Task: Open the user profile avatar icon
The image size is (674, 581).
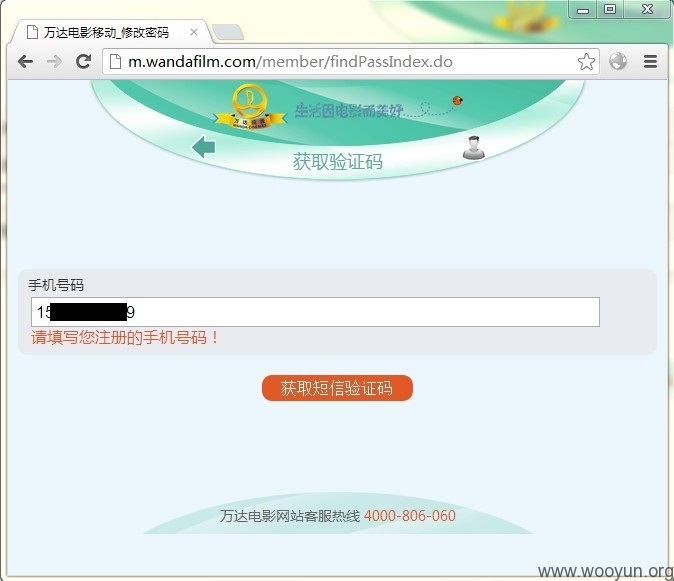Action: (473, 147)
